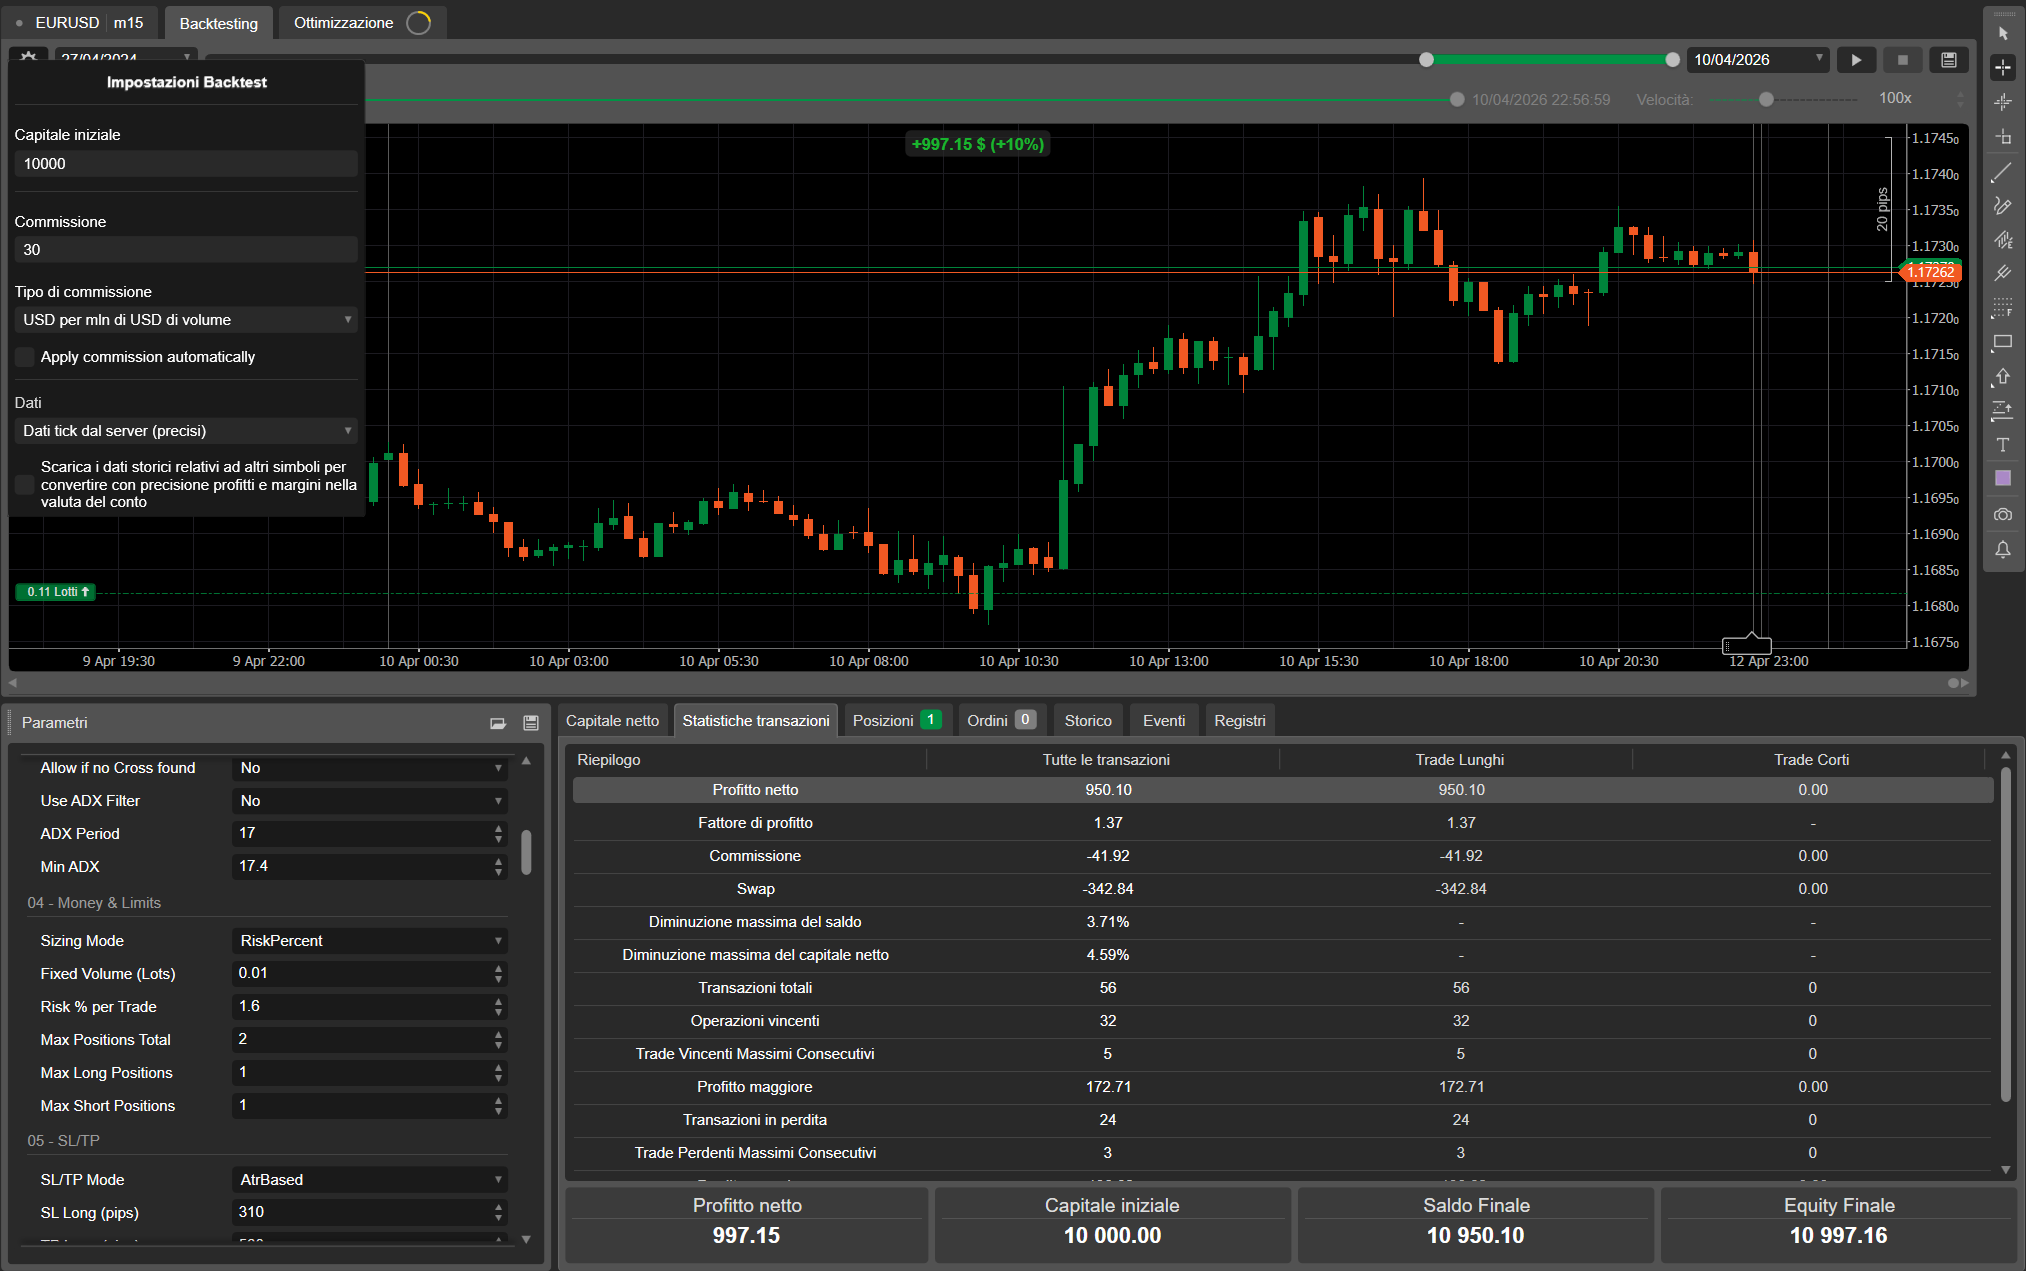Viewport: 2026px width, 1271px height.
Task: Select the trend line drawing tool
Action: point(2003,172)
